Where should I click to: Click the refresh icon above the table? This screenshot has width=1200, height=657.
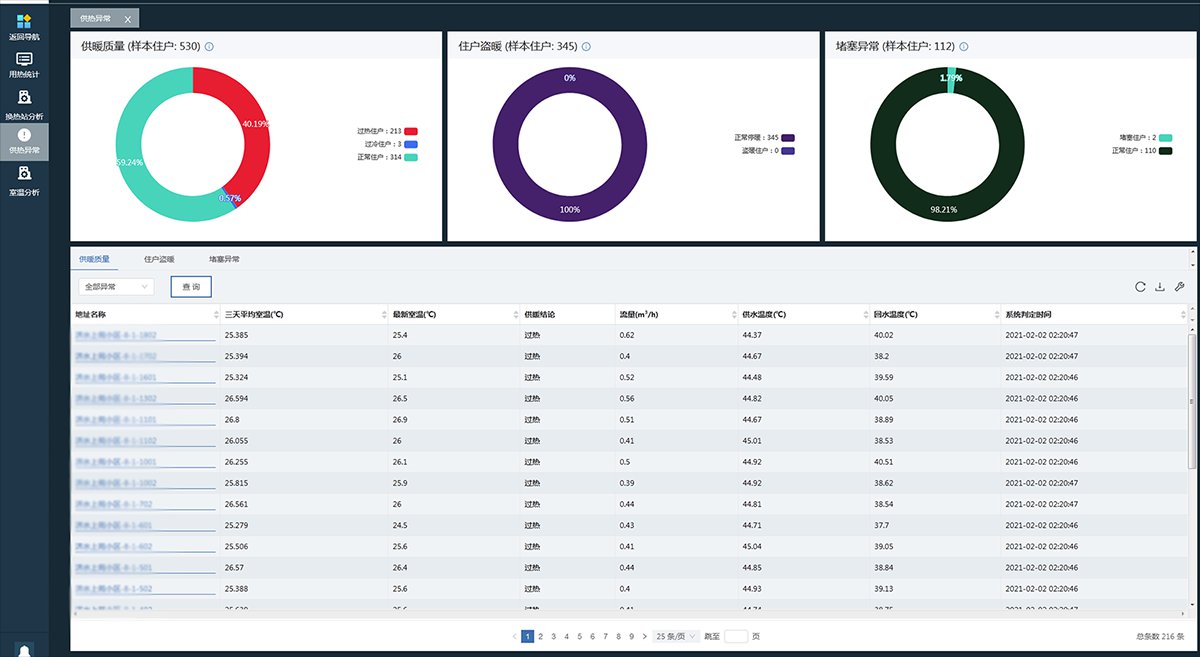[1140, 287]
